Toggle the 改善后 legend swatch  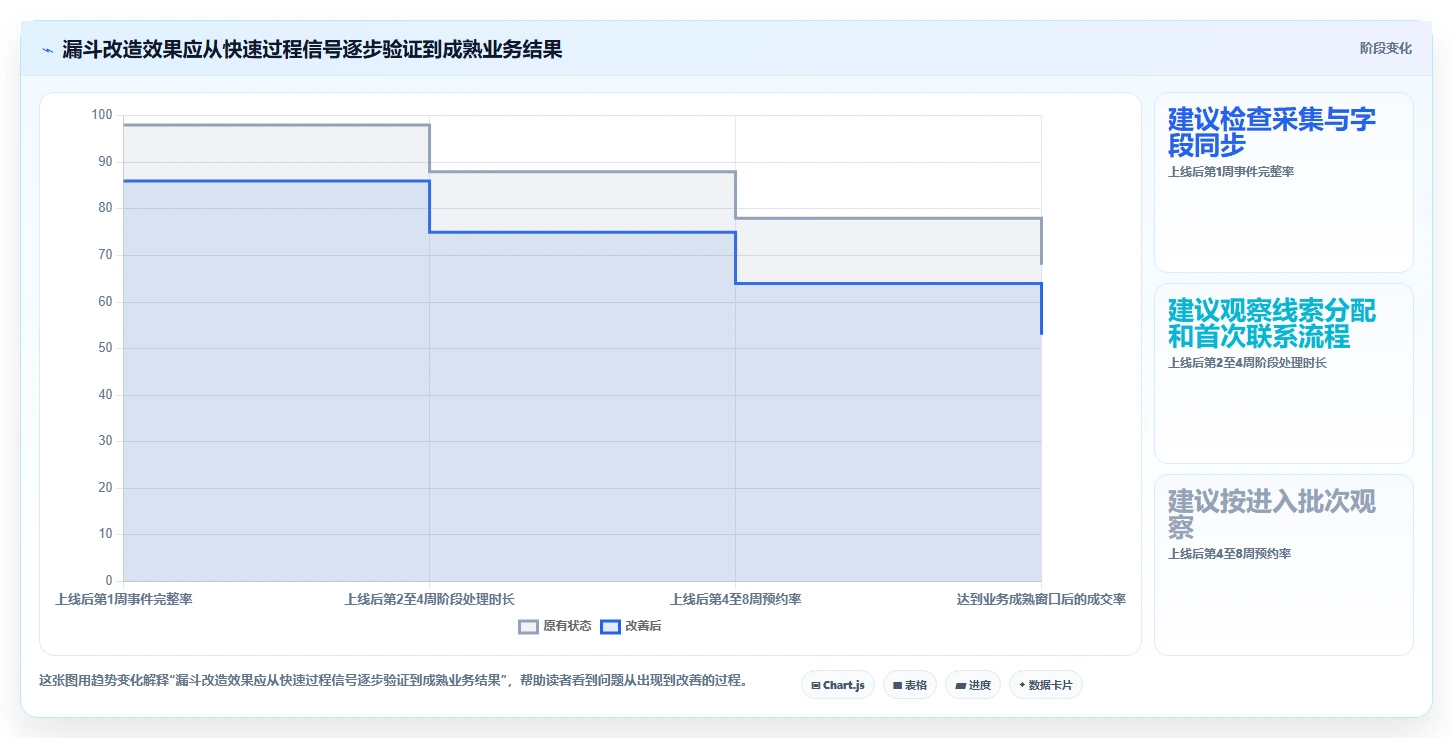tap(610, 627)
